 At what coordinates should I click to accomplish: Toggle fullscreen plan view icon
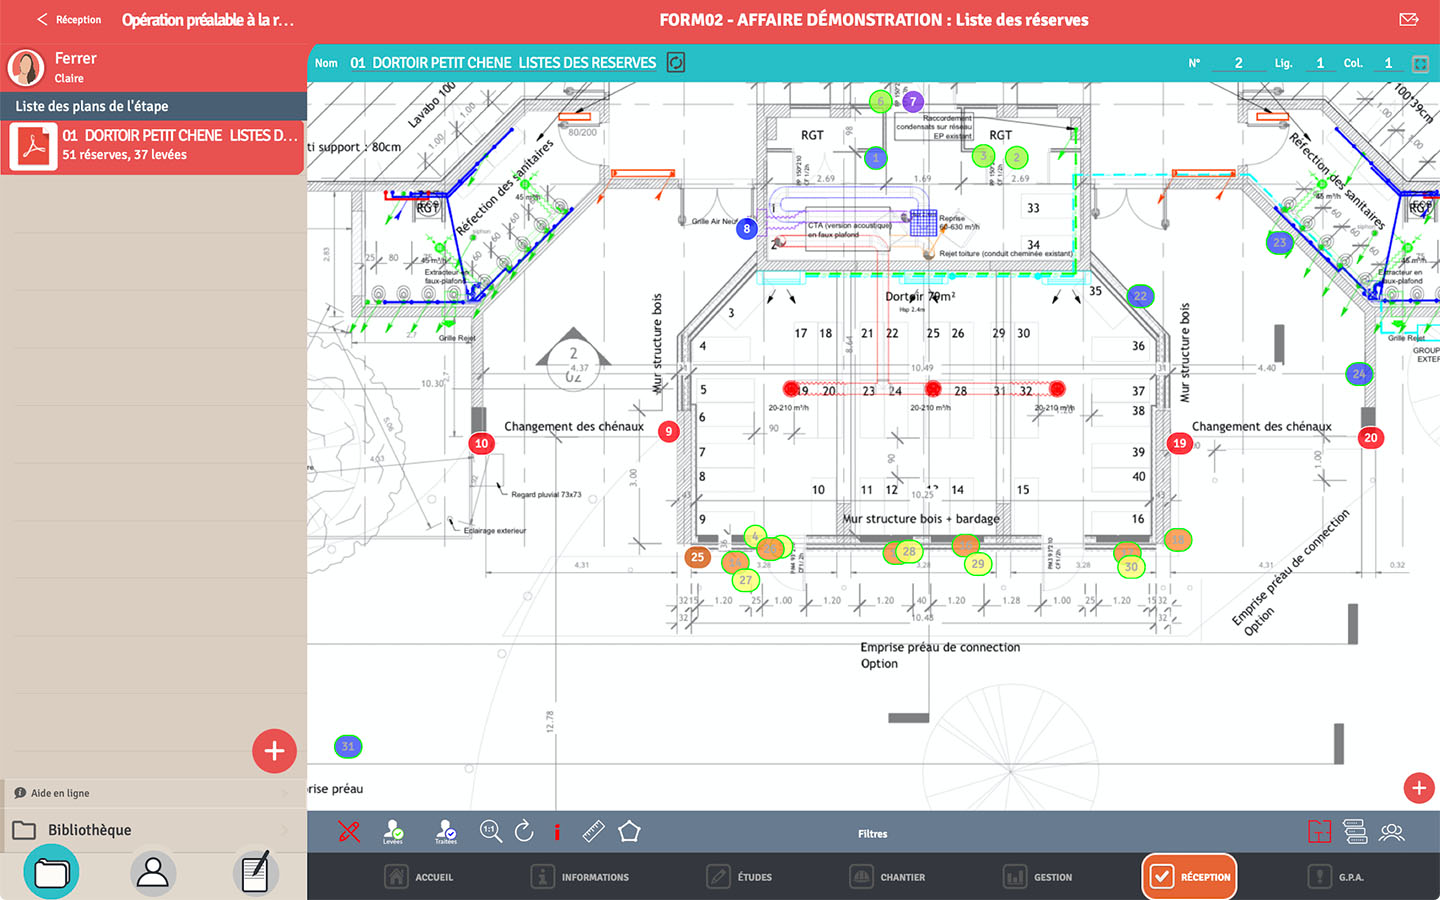tap(1420, 63)
